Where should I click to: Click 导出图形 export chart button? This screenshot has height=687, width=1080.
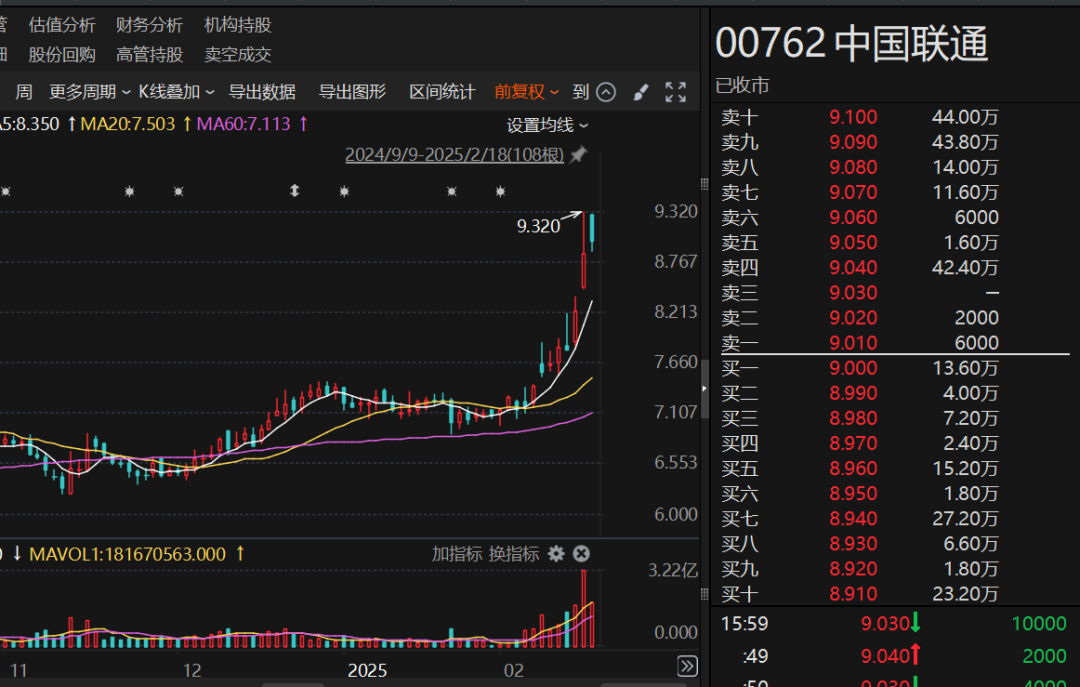pos(352,92)
